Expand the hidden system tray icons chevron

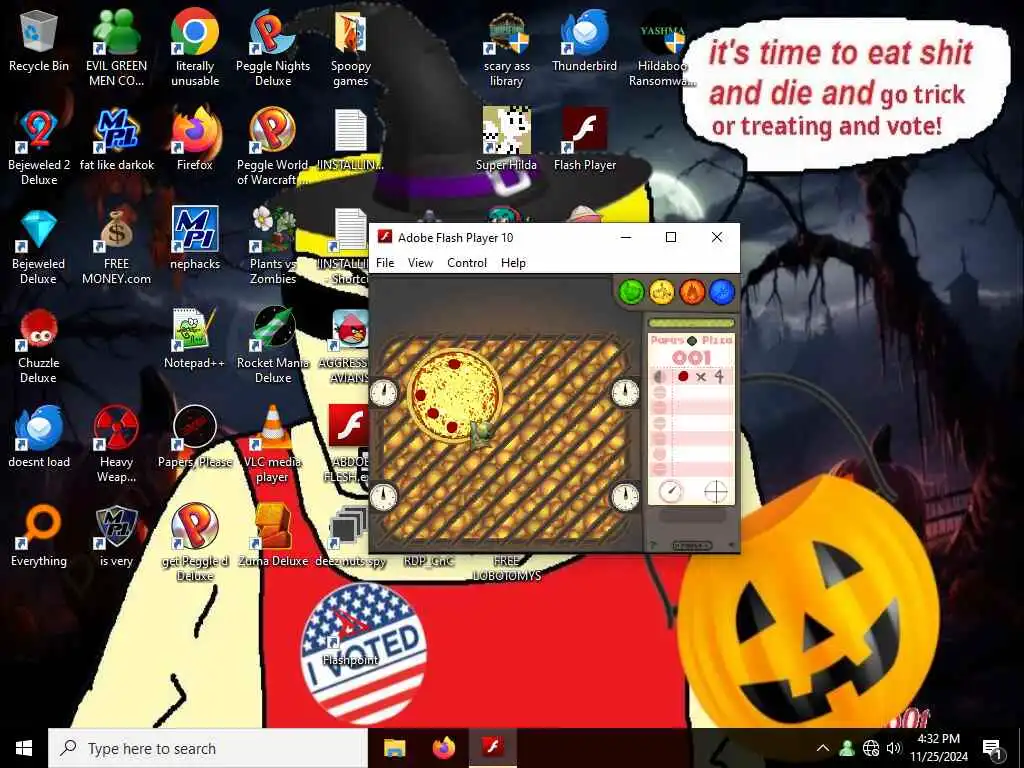pyautogui.click(x=823, y=748)
